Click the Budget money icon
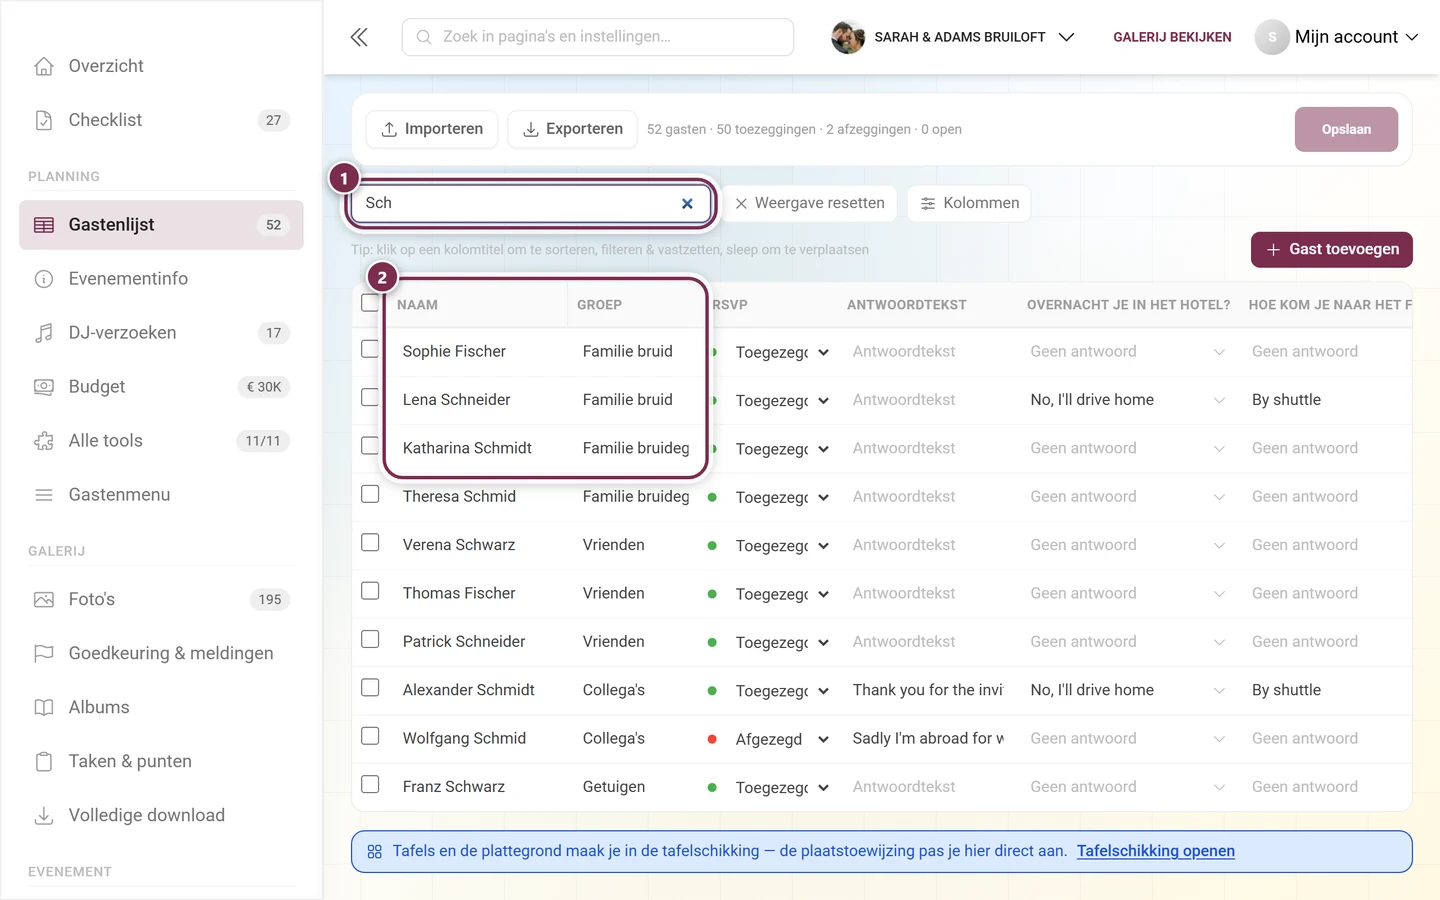The width and height of the screenshot is (1440, 900). [44, 387]
